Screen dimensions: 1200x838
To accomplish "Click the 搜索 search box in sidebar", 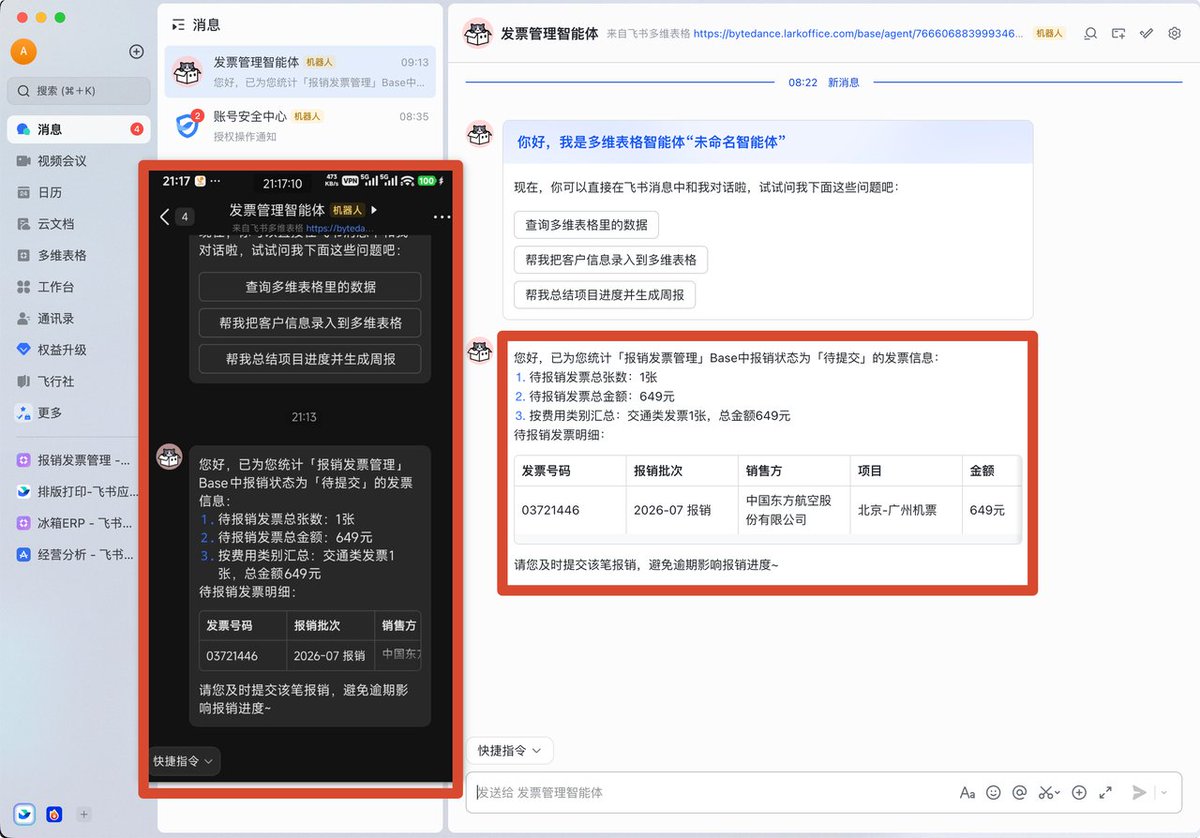I will pos(79,90).
